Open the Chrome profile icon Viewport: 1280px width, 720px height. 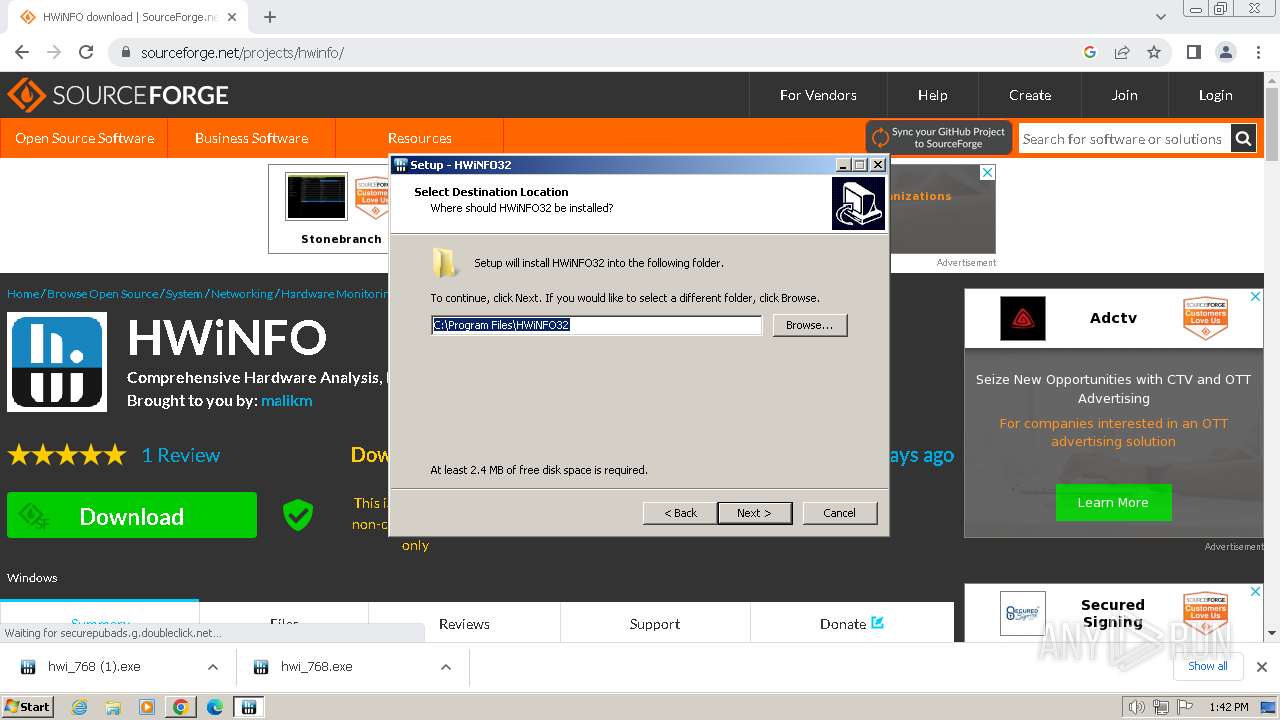[x=1225, y=52]
